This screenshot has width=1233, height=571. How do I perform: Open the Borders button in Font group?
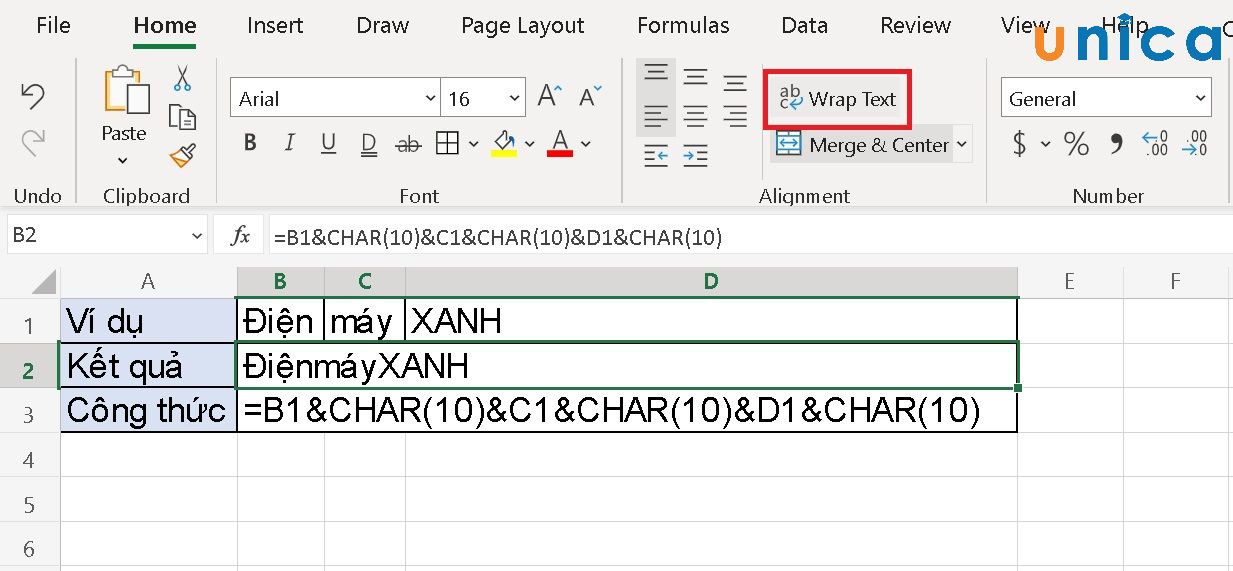(447, 143)
